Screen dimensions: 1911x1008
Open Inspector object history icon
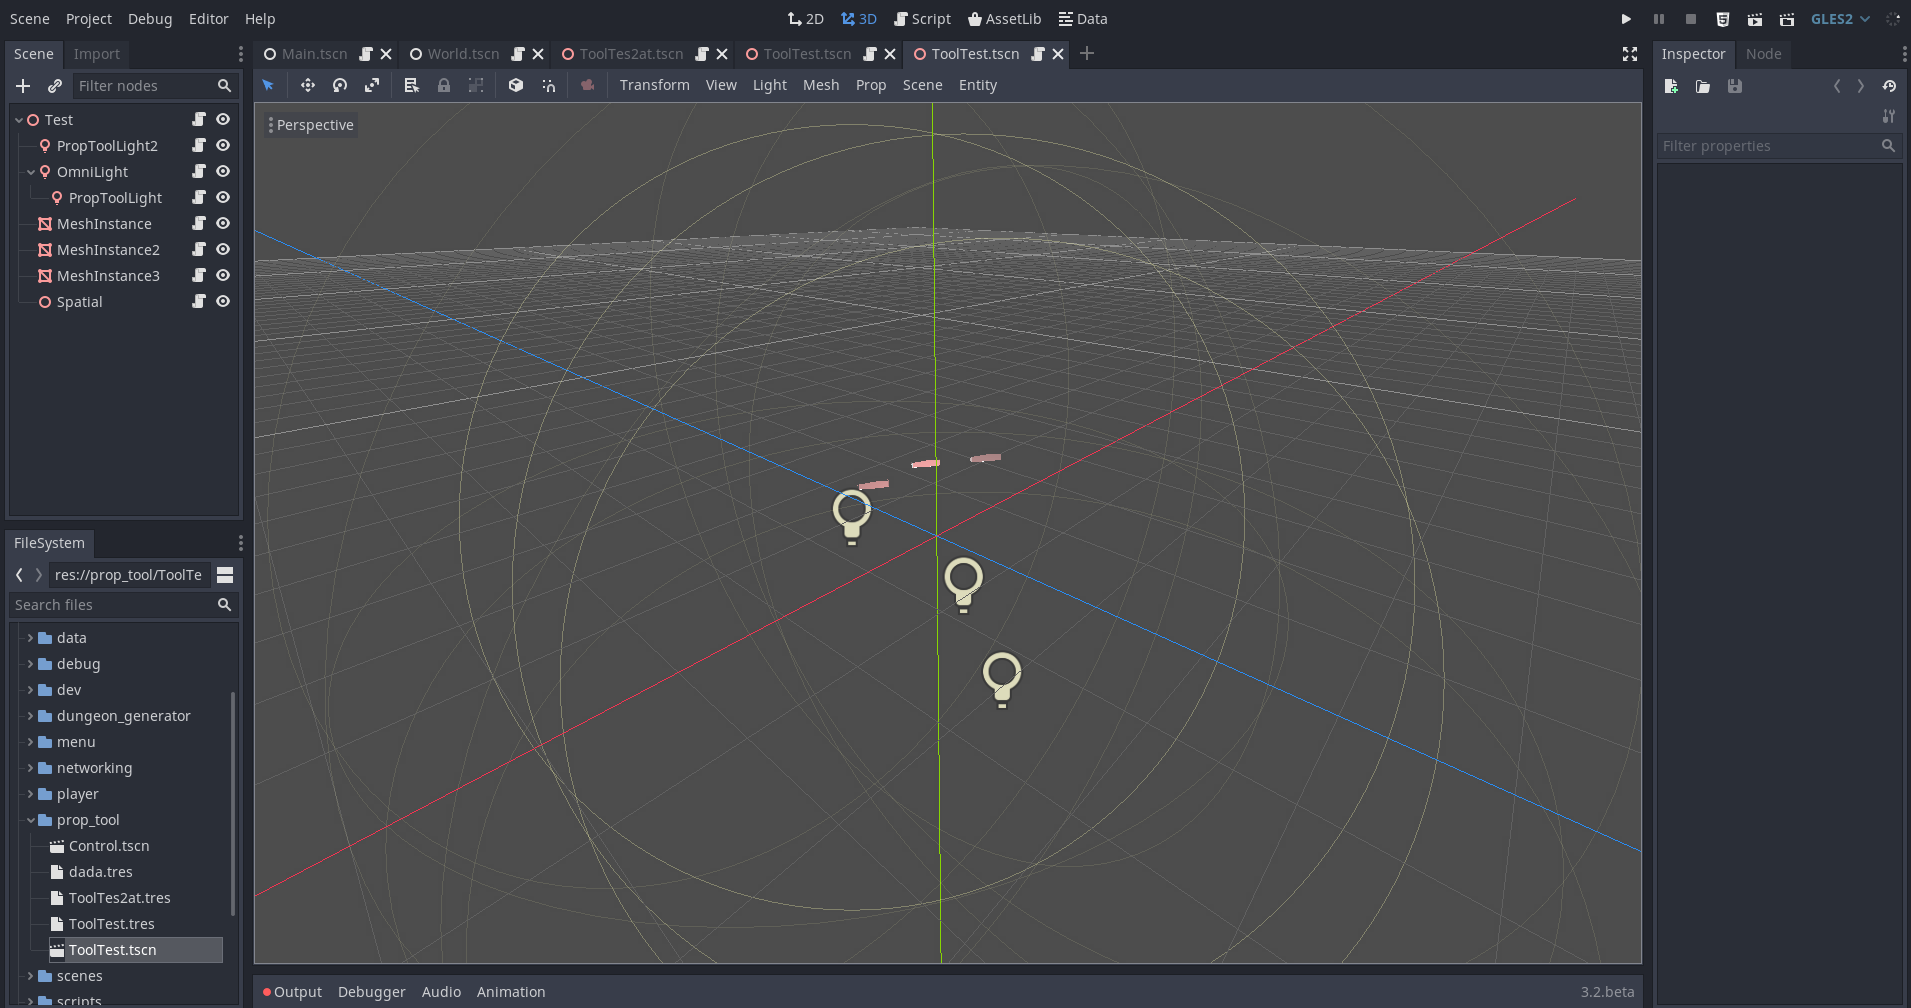[x=1889, y=86]
